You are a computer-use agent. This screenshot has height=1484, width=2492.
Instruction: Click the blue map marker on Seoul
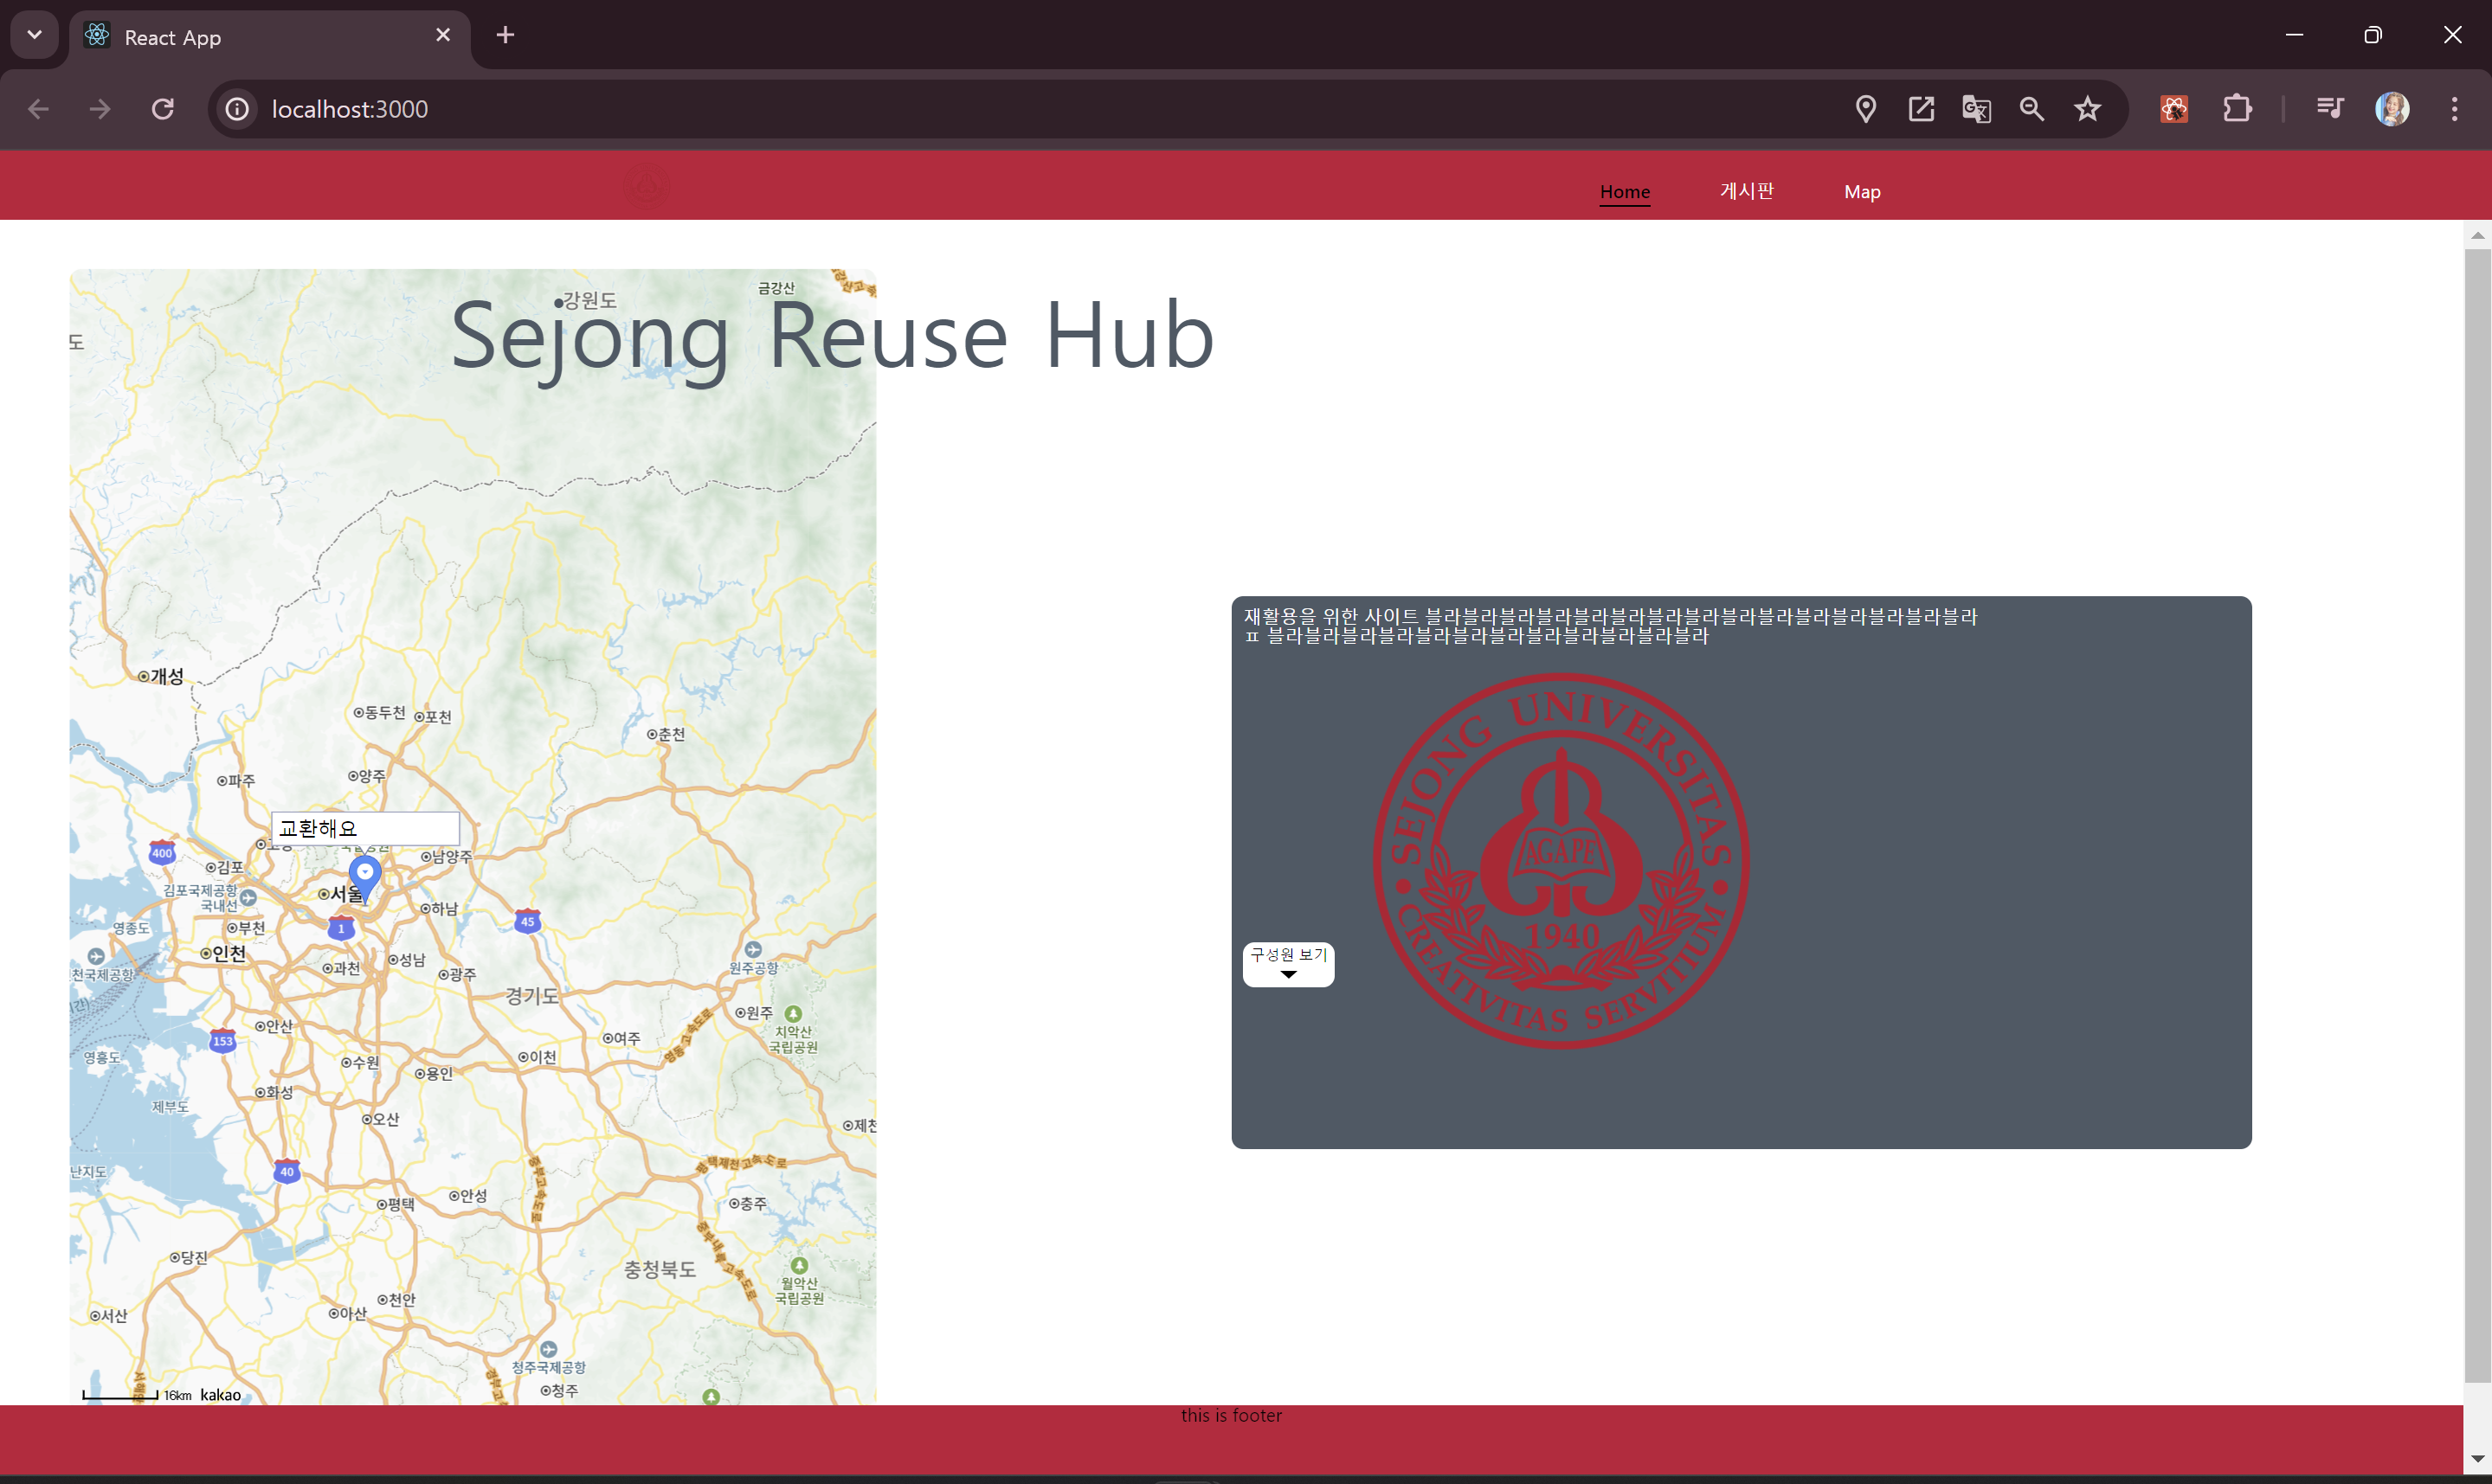(365, 876)
